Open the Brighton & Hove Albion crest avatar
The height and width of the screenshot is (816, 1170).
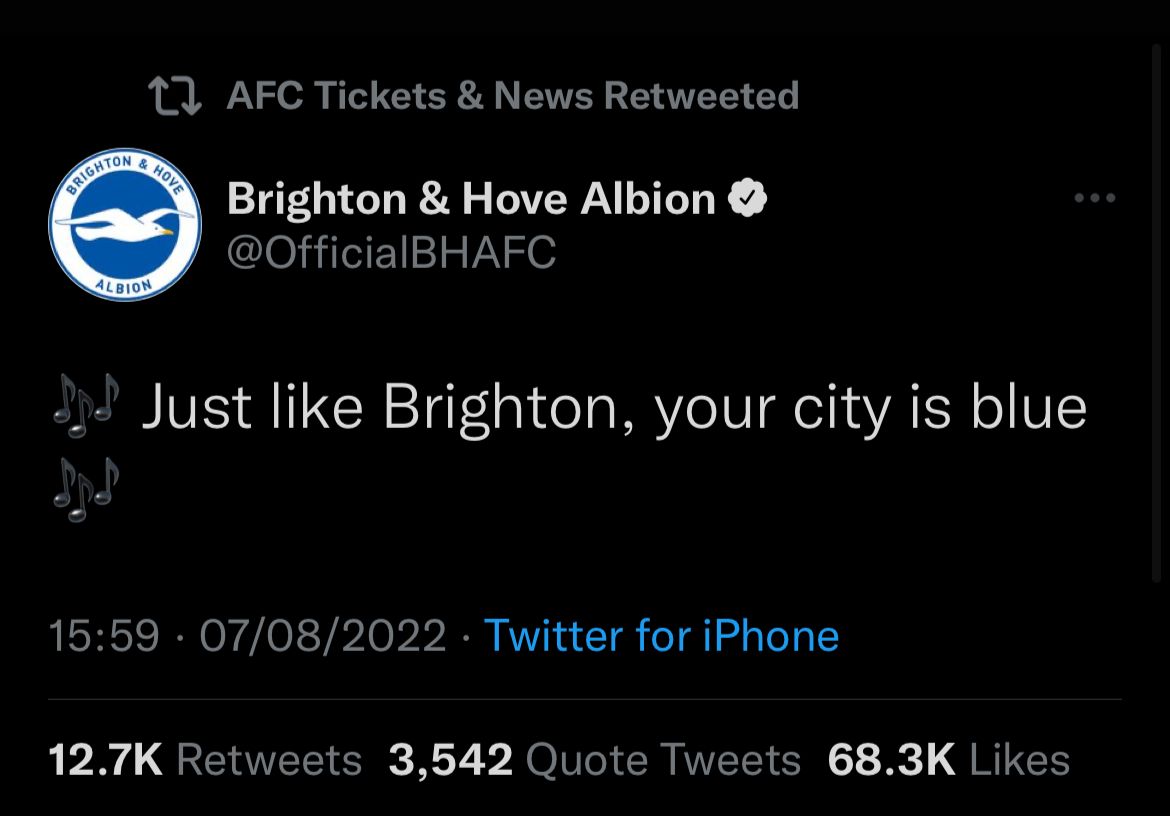[124, 224]
